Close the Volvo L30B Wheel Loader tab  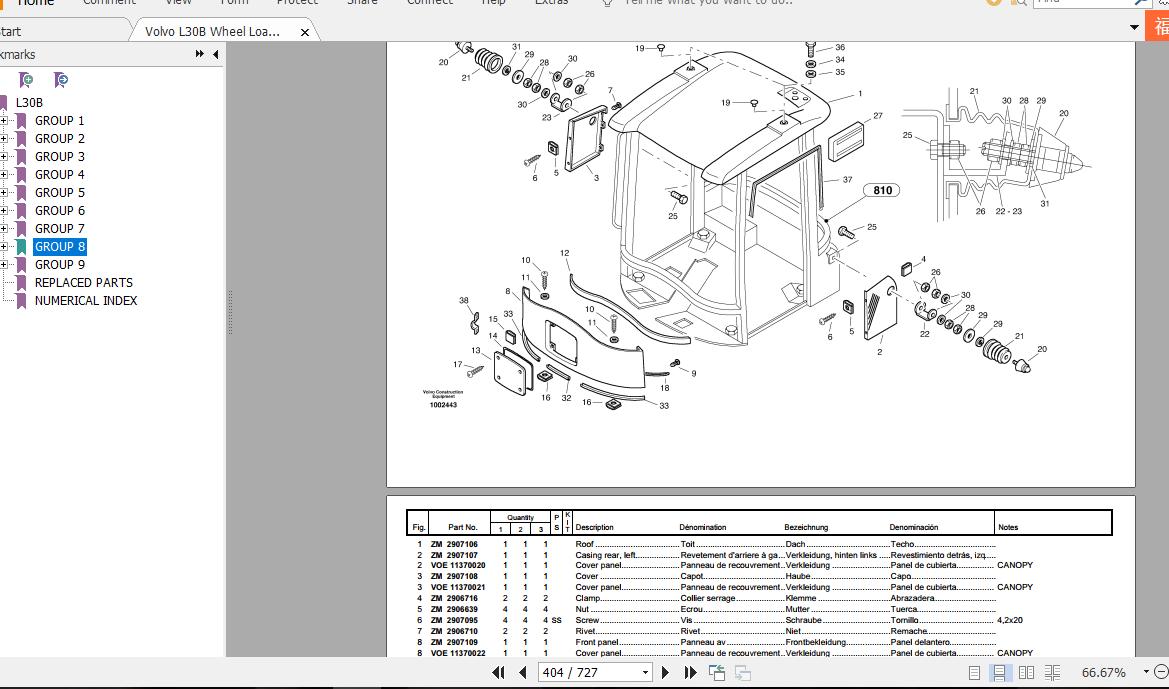point(304,32)
